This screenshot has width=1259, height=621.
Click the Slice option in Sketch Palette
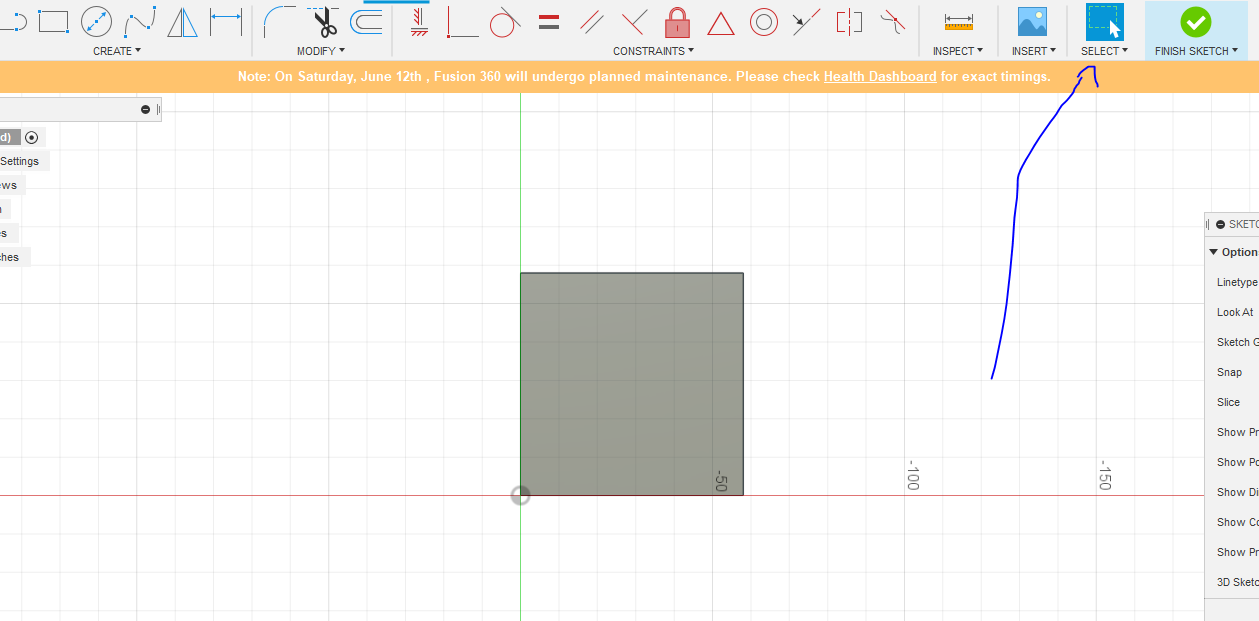click(x=1228, y=402)
